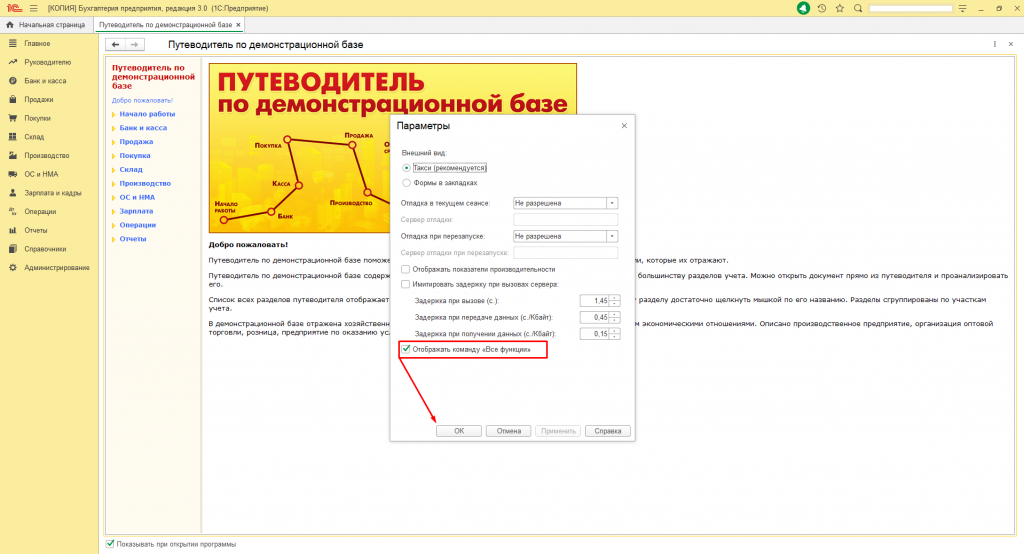The height and width of the screenshot is (554, 1024).
Task: Open the Руководителю chart icon
Action: tap(12, 62)
